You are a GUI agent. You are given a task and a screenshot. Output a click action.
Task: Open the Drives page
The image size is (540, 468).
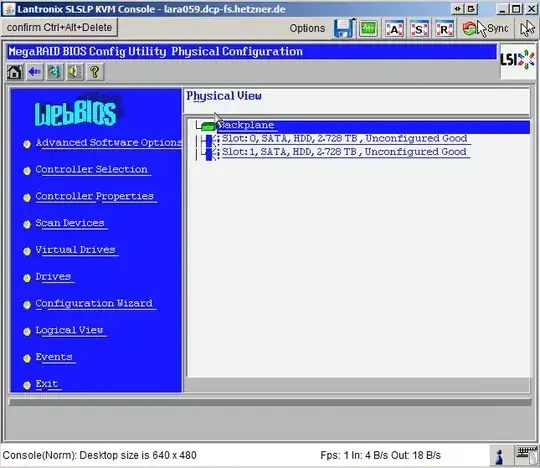coord(54,277)
